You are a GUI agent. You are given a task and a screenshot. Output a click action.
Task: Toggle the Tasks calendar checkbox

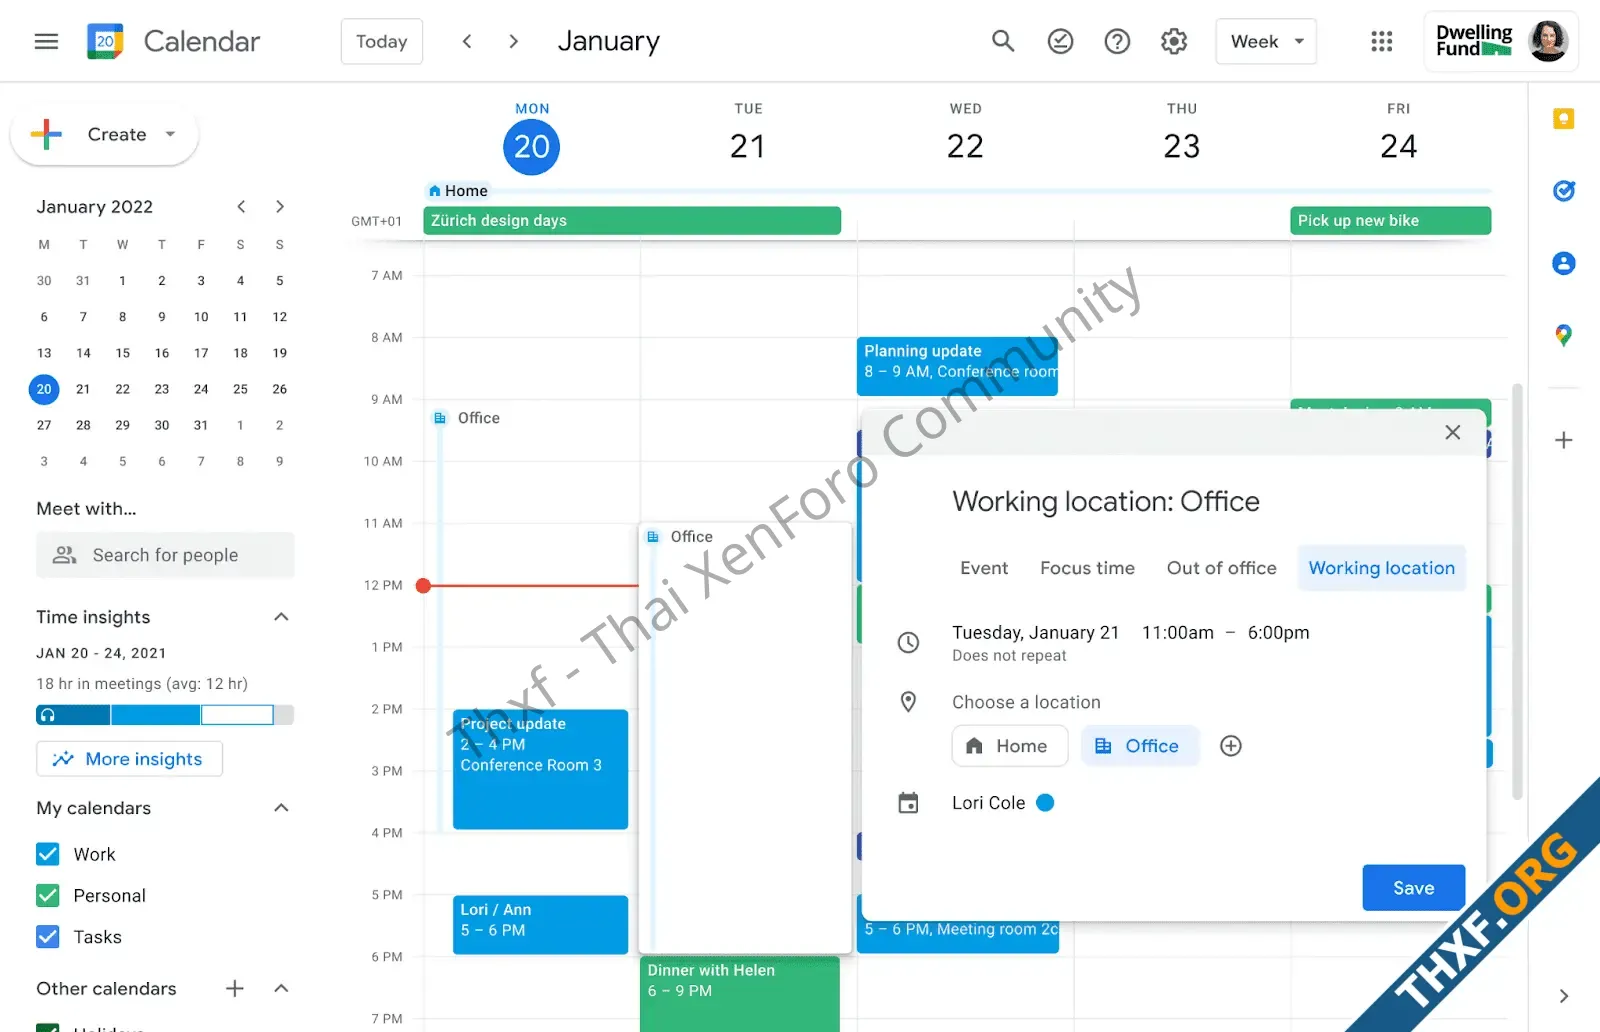pos(48,937)
